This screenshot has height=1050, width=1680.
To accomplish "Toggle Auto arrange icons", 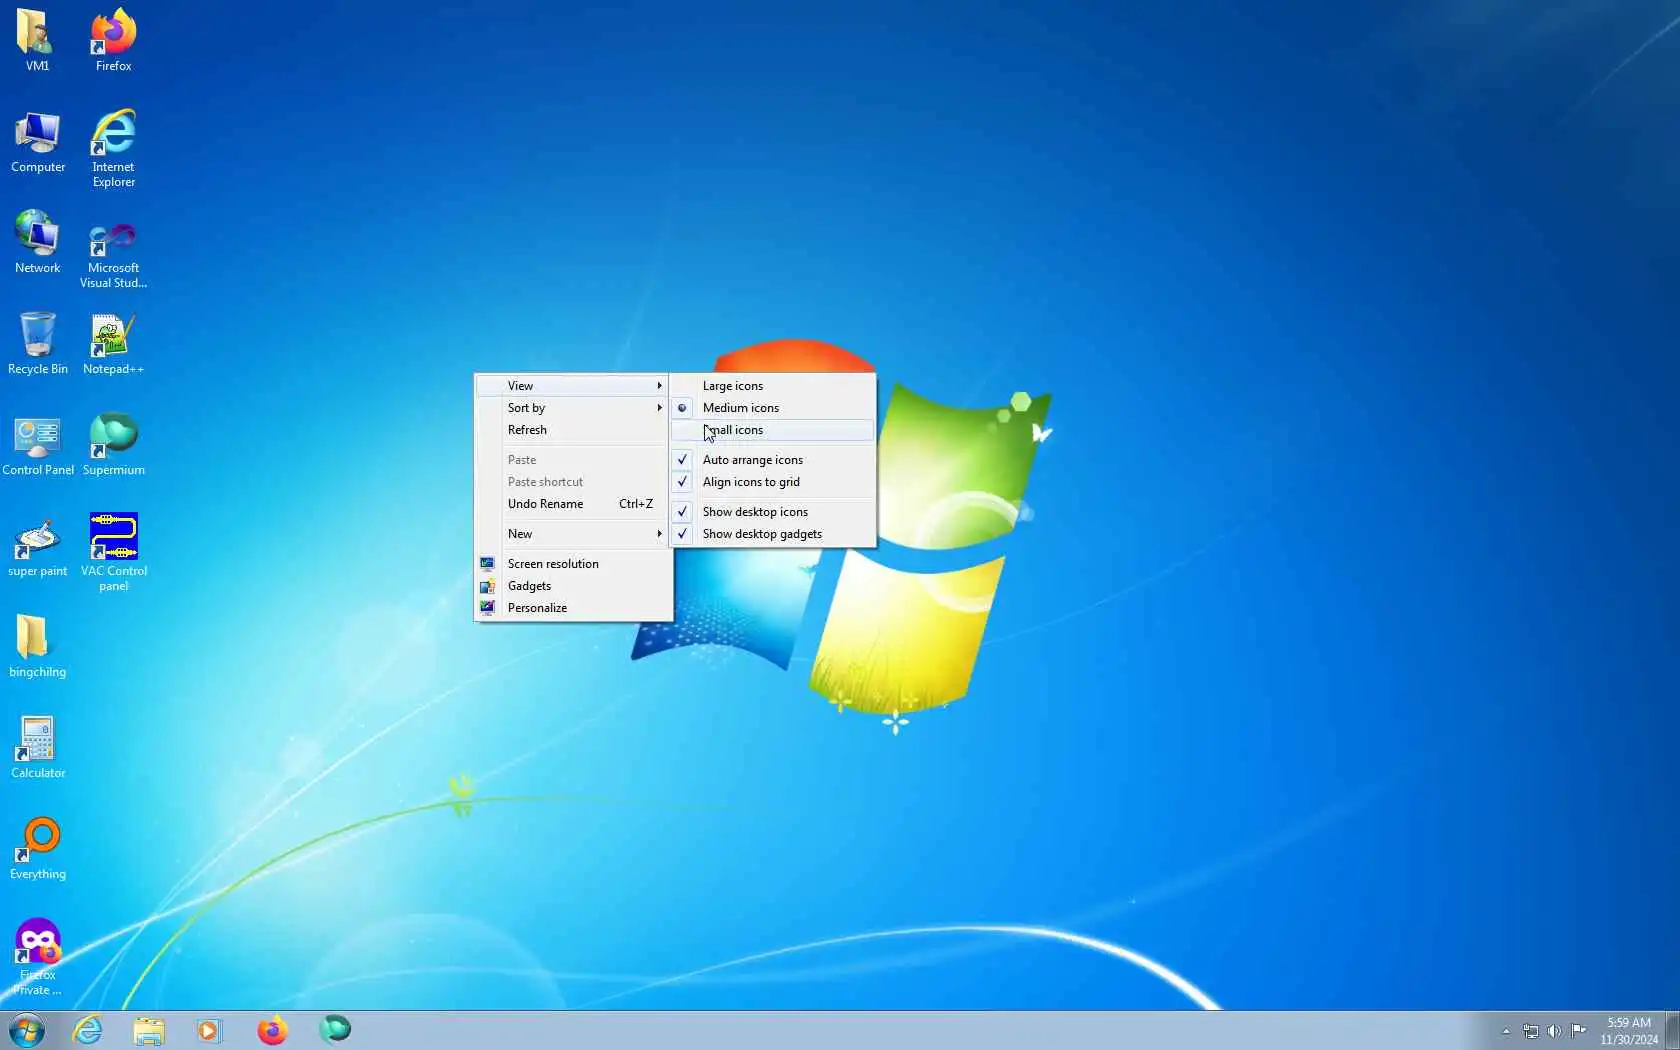I will point(773,460).
